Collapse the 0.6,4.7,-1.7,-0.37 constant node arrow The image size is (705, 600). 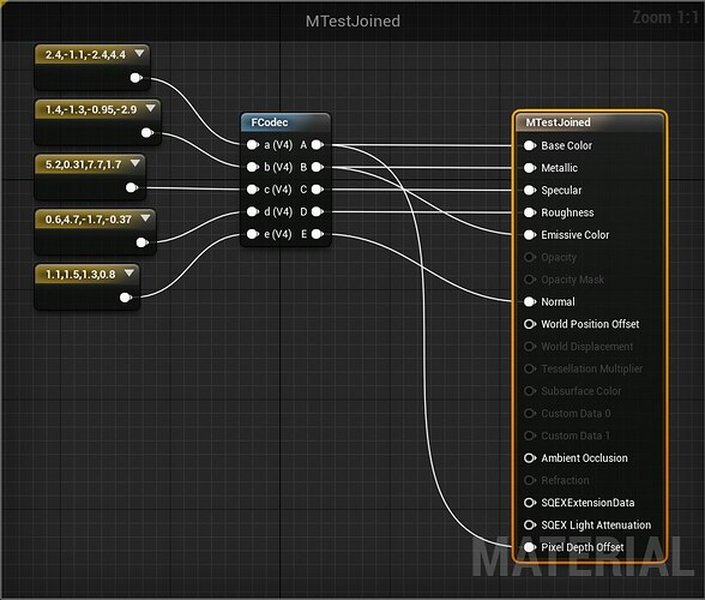click(145, 219)
